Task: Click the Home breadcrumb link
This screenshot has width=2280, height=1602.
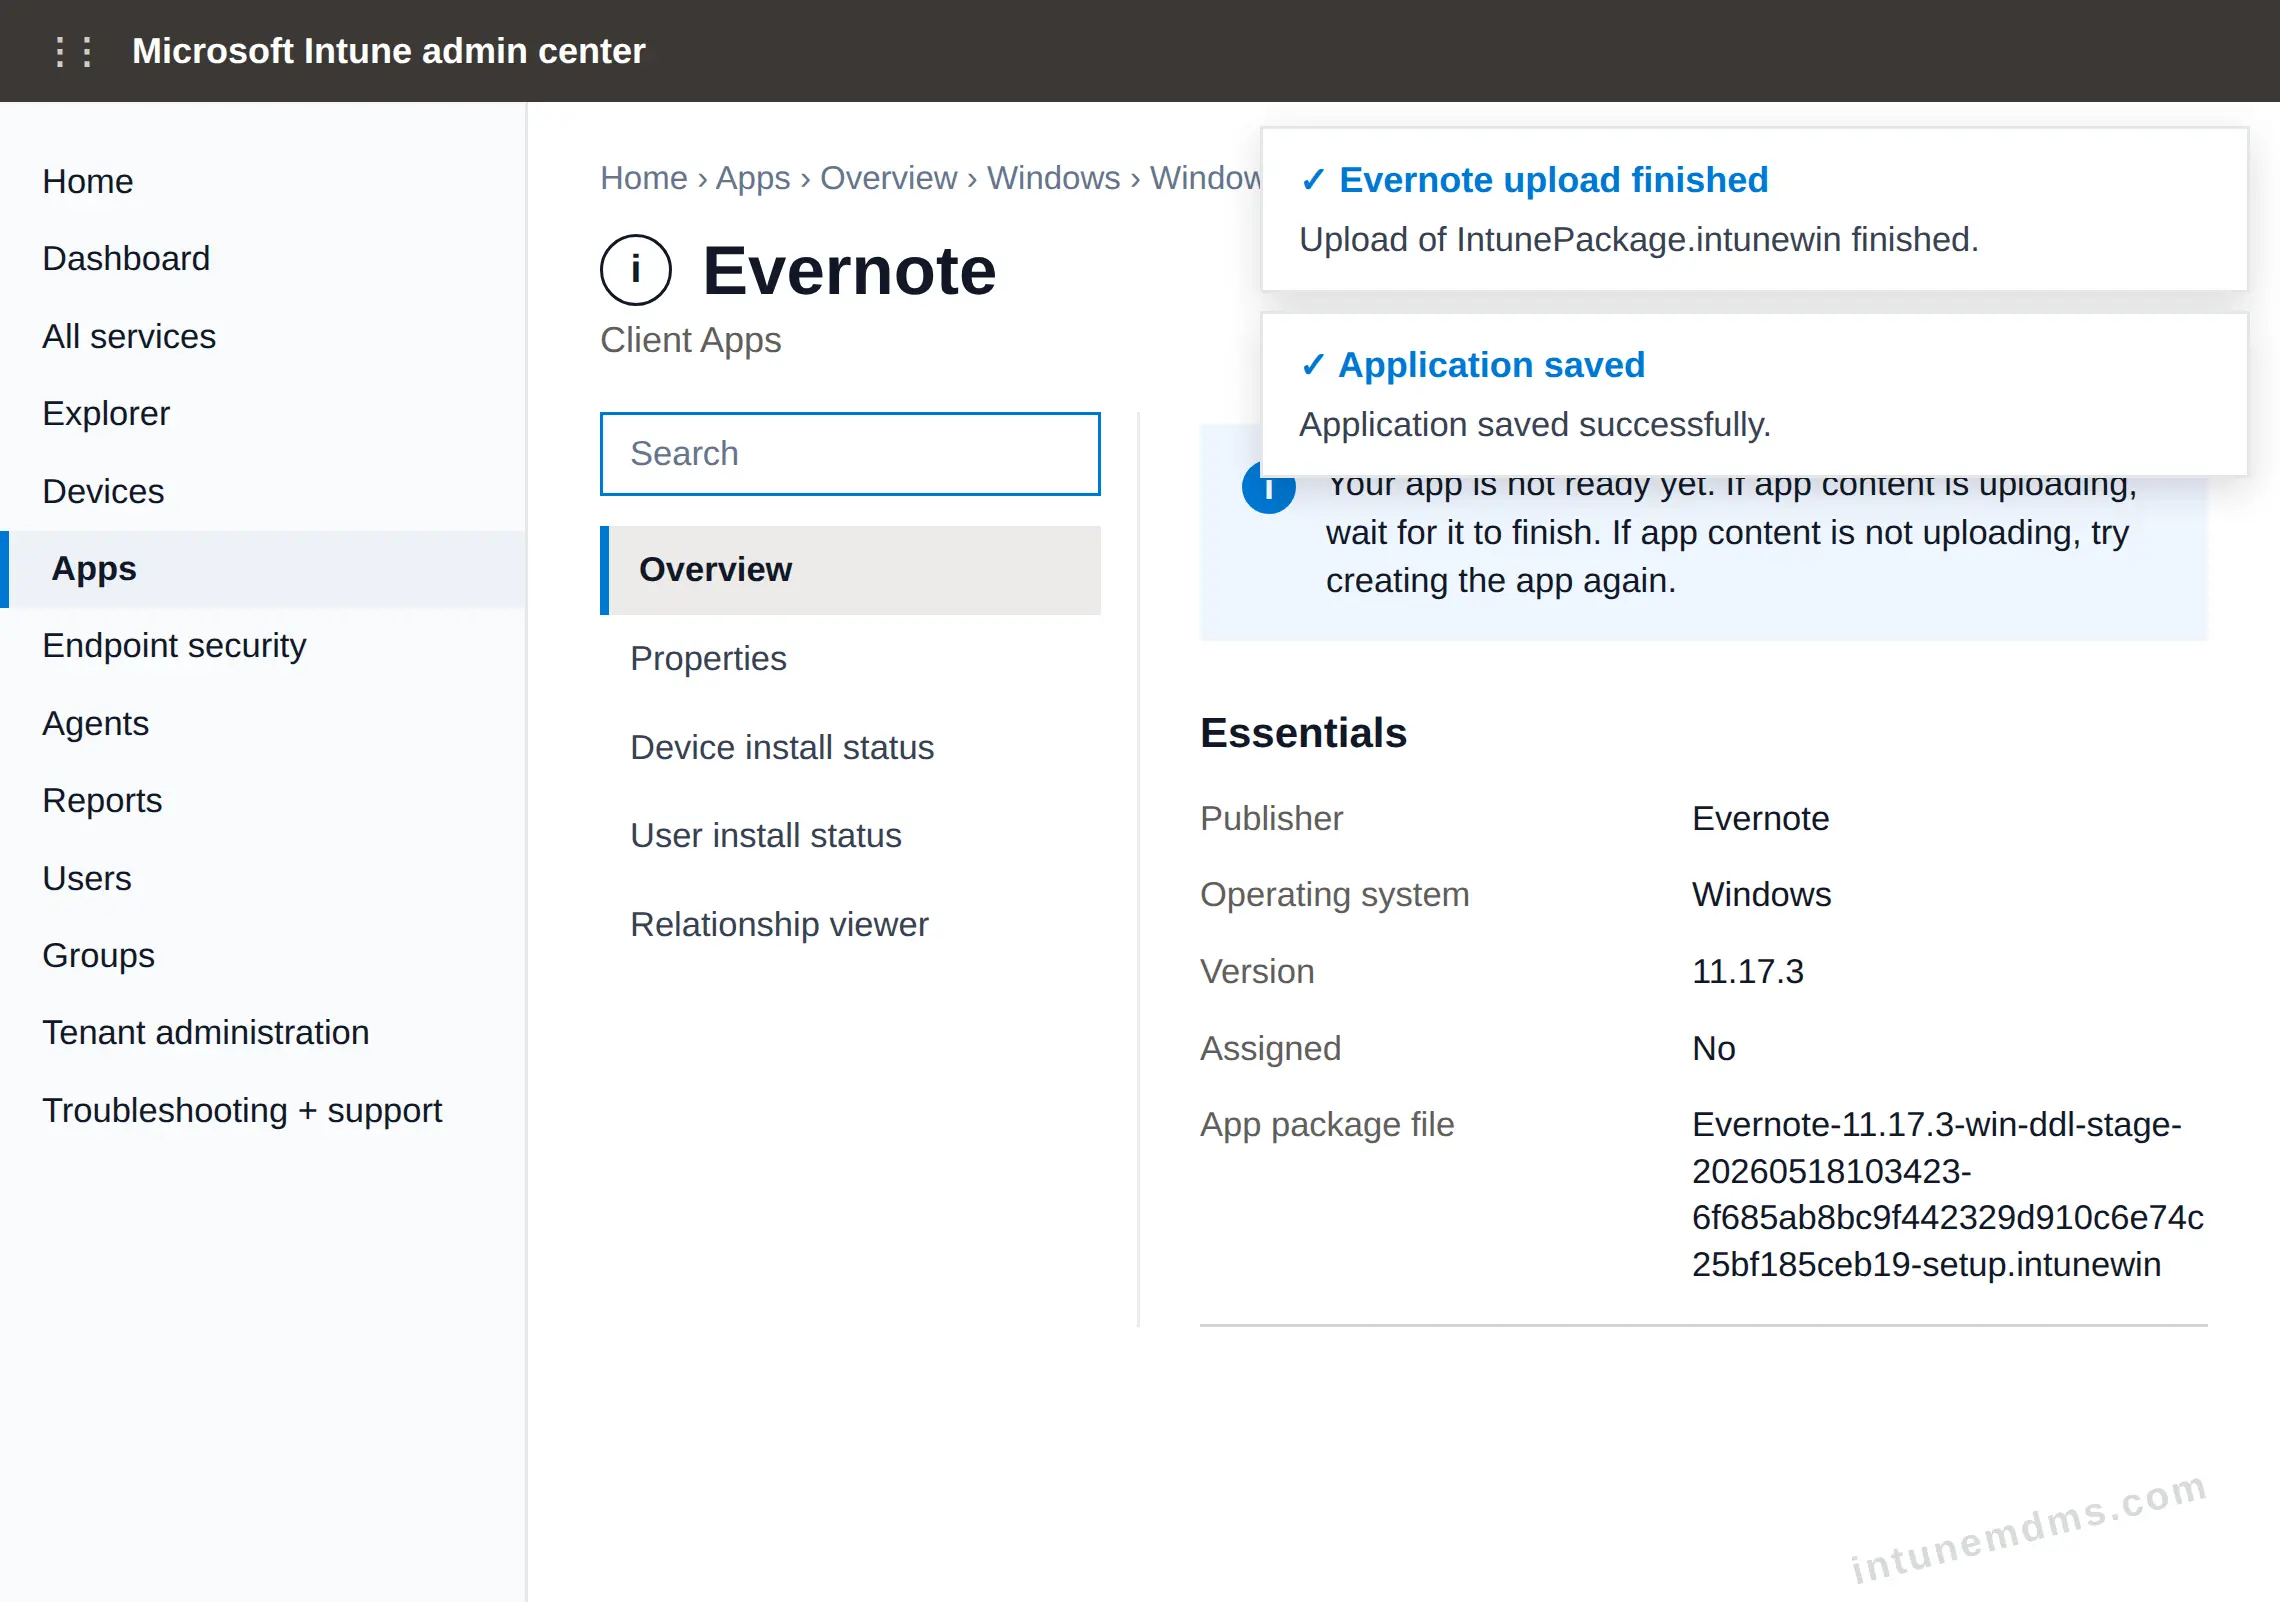Action: 644,178
